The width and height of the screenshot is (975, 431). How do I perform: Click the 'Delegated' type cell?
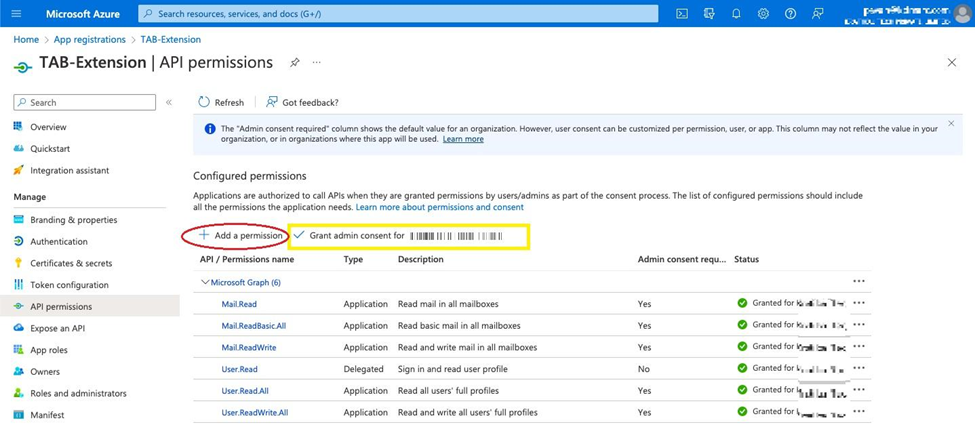pyautogui.click(x=363, y=369)
